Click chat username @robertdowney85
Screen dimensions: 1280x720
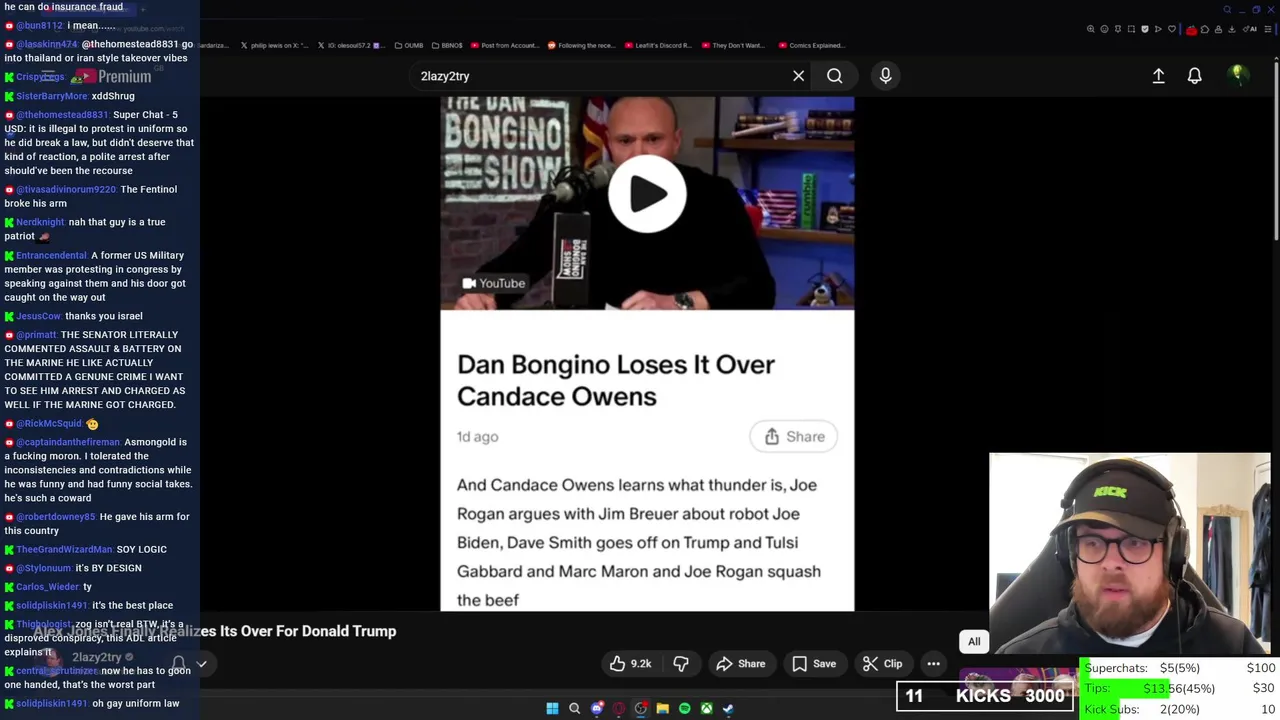[55, 517]
